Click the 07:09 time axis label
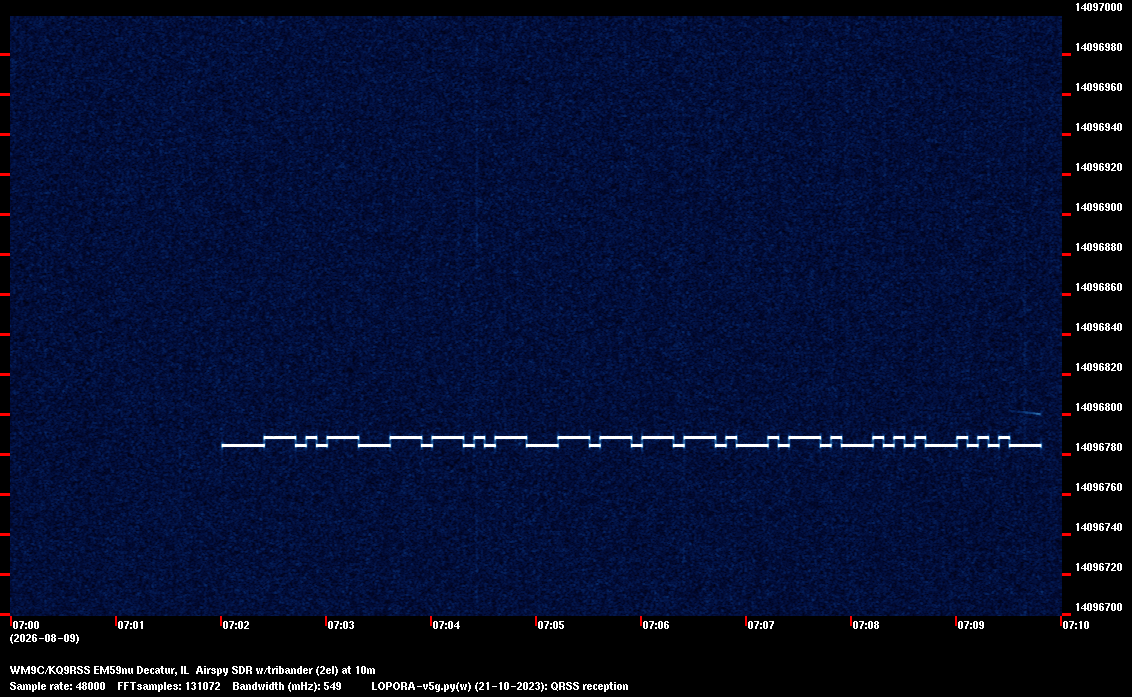This screenshot has height=697, width=1132. 971,625
